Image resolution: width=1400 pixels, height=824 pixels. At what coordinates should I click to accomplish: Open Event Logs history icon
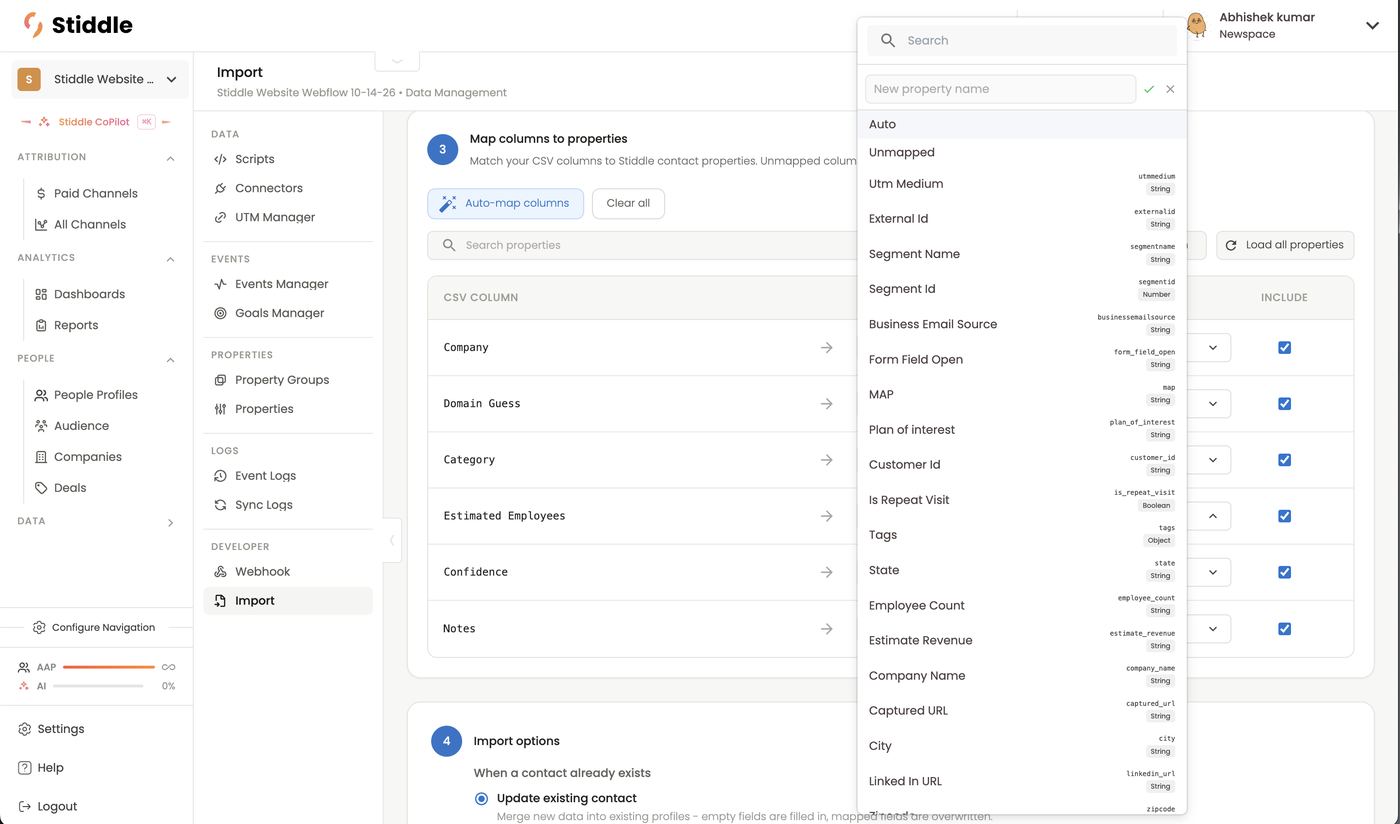point(220,476)
